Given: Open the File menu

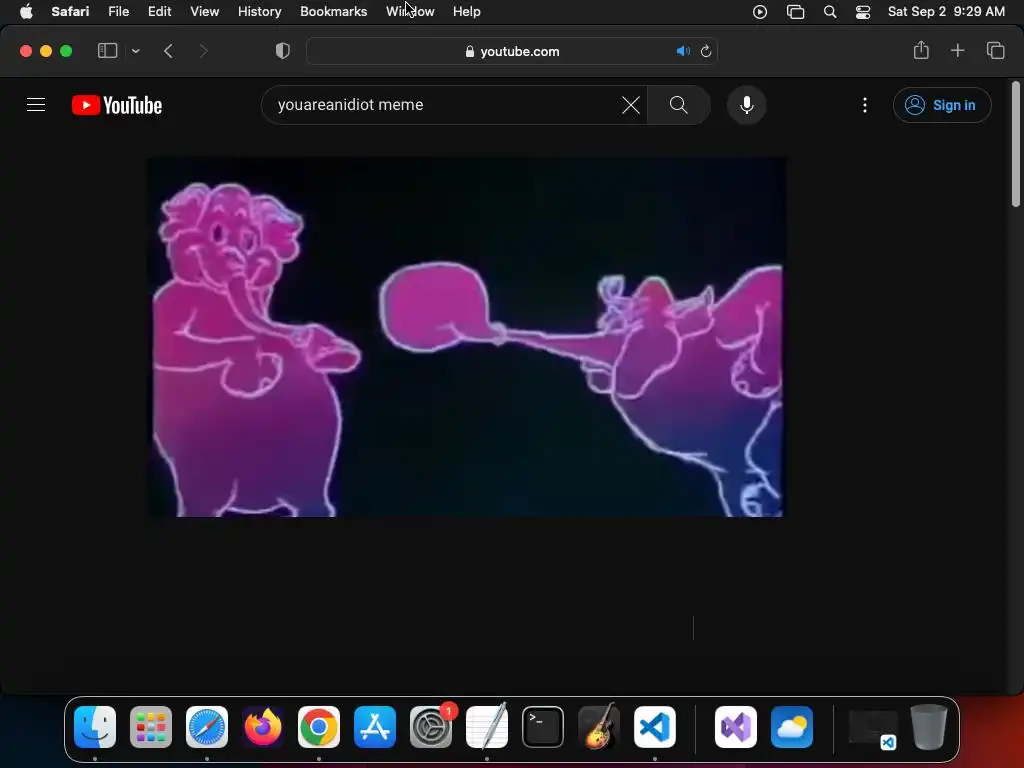Looking at the screenshot, I should [118, 12].
